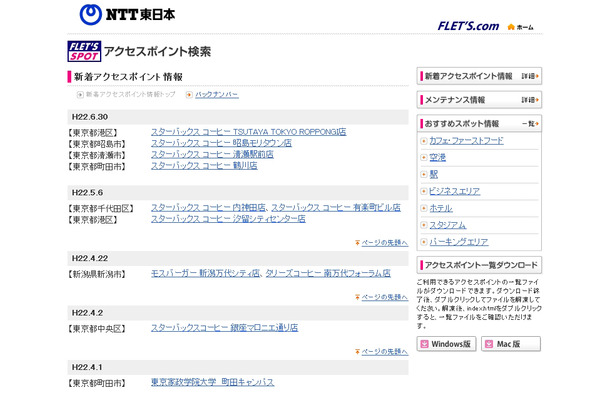Select the H22.4.22 date heading
Image resolution: width=610 pixels, height=400 pixels.
(90, 259)
